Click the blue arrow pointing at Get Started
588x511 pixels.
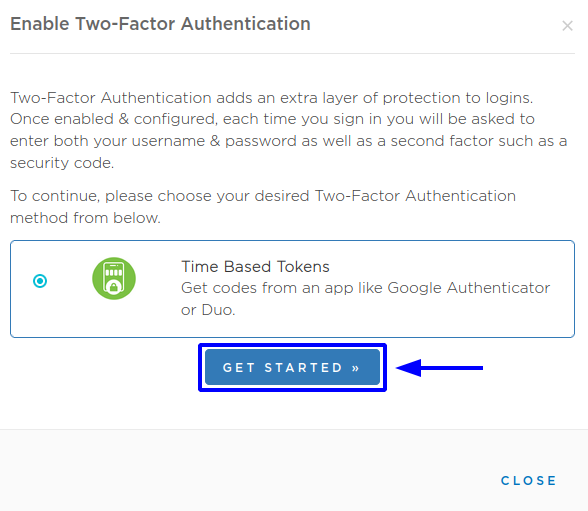[440, 368]
